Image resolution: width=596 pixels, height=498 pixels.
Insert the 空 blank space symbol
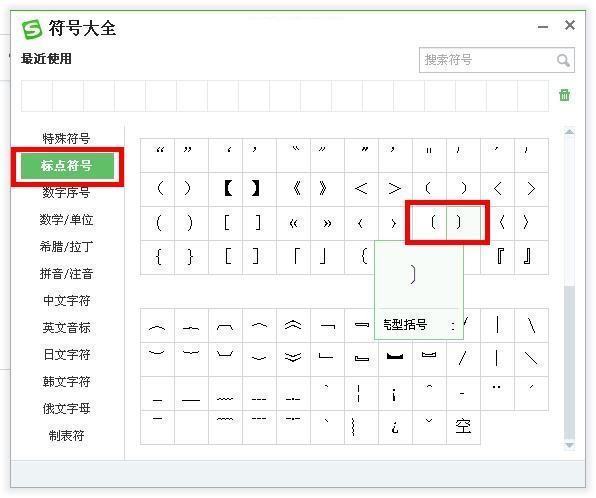(x=463, y=427)
